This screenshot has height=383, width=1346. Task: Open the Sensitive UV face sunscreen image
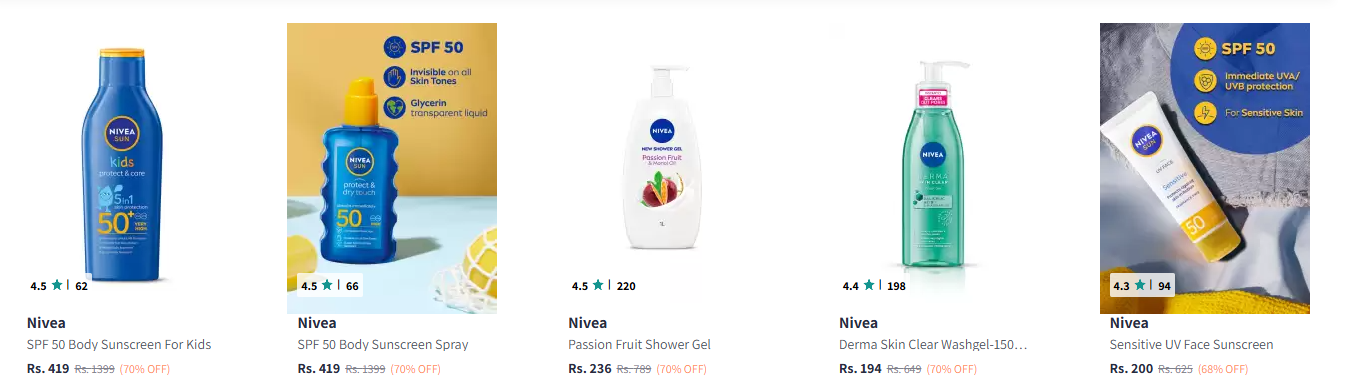click(1205, 168)
